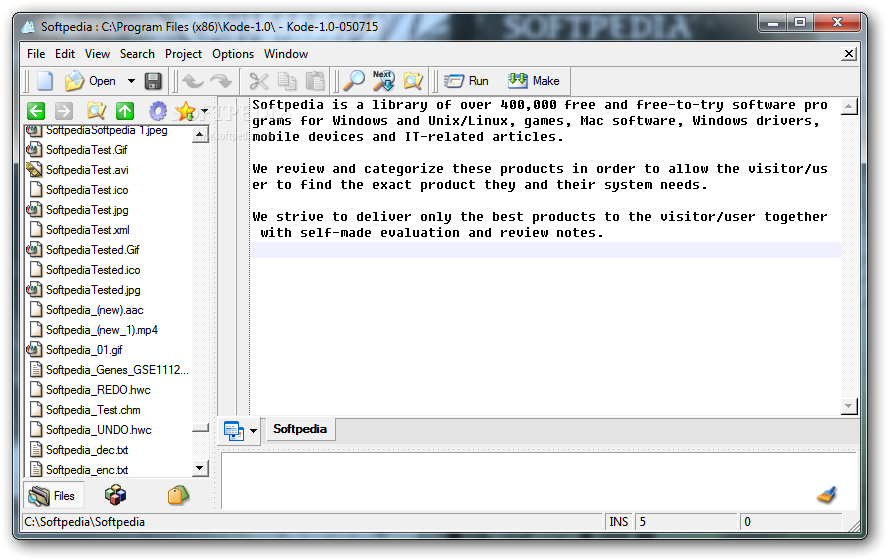This screenshot has width=888, height=560.
Task: Click the INS indicator in status bar
Action: point(618,521)
